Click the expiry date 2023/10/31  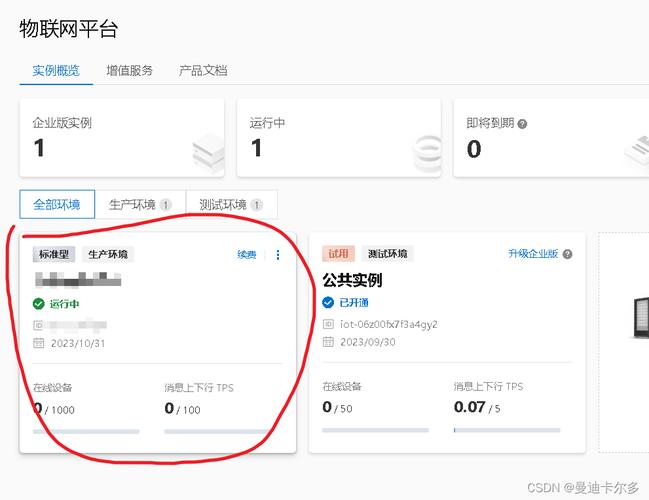(x=78, y=343)
